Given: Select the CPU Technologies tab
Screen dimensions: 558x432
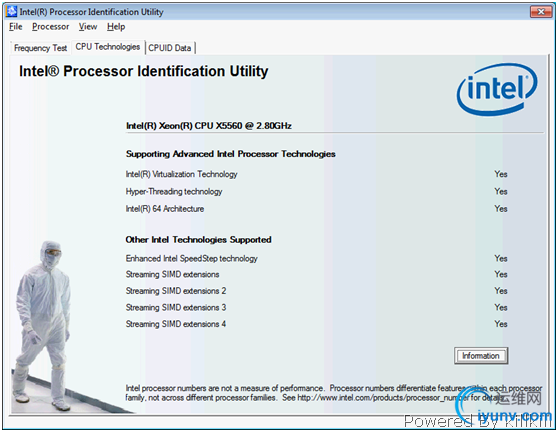Looking at the screenshot, I should click(x=107, y=47).
